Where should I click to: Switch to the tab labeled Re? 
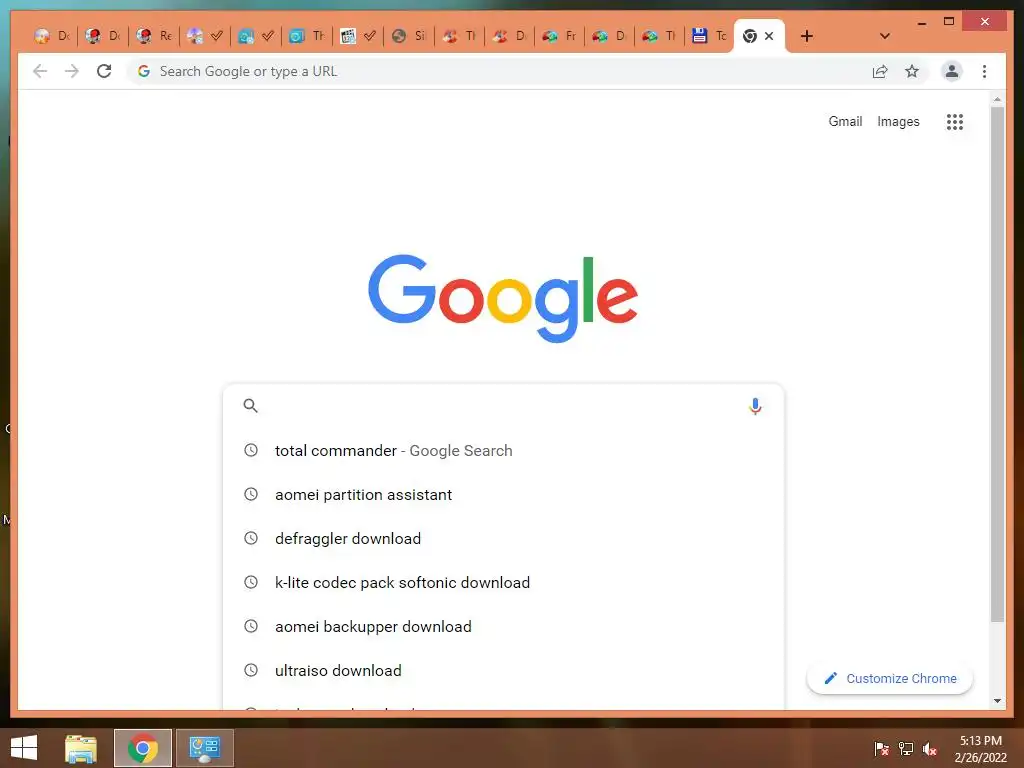coord(154,36)
